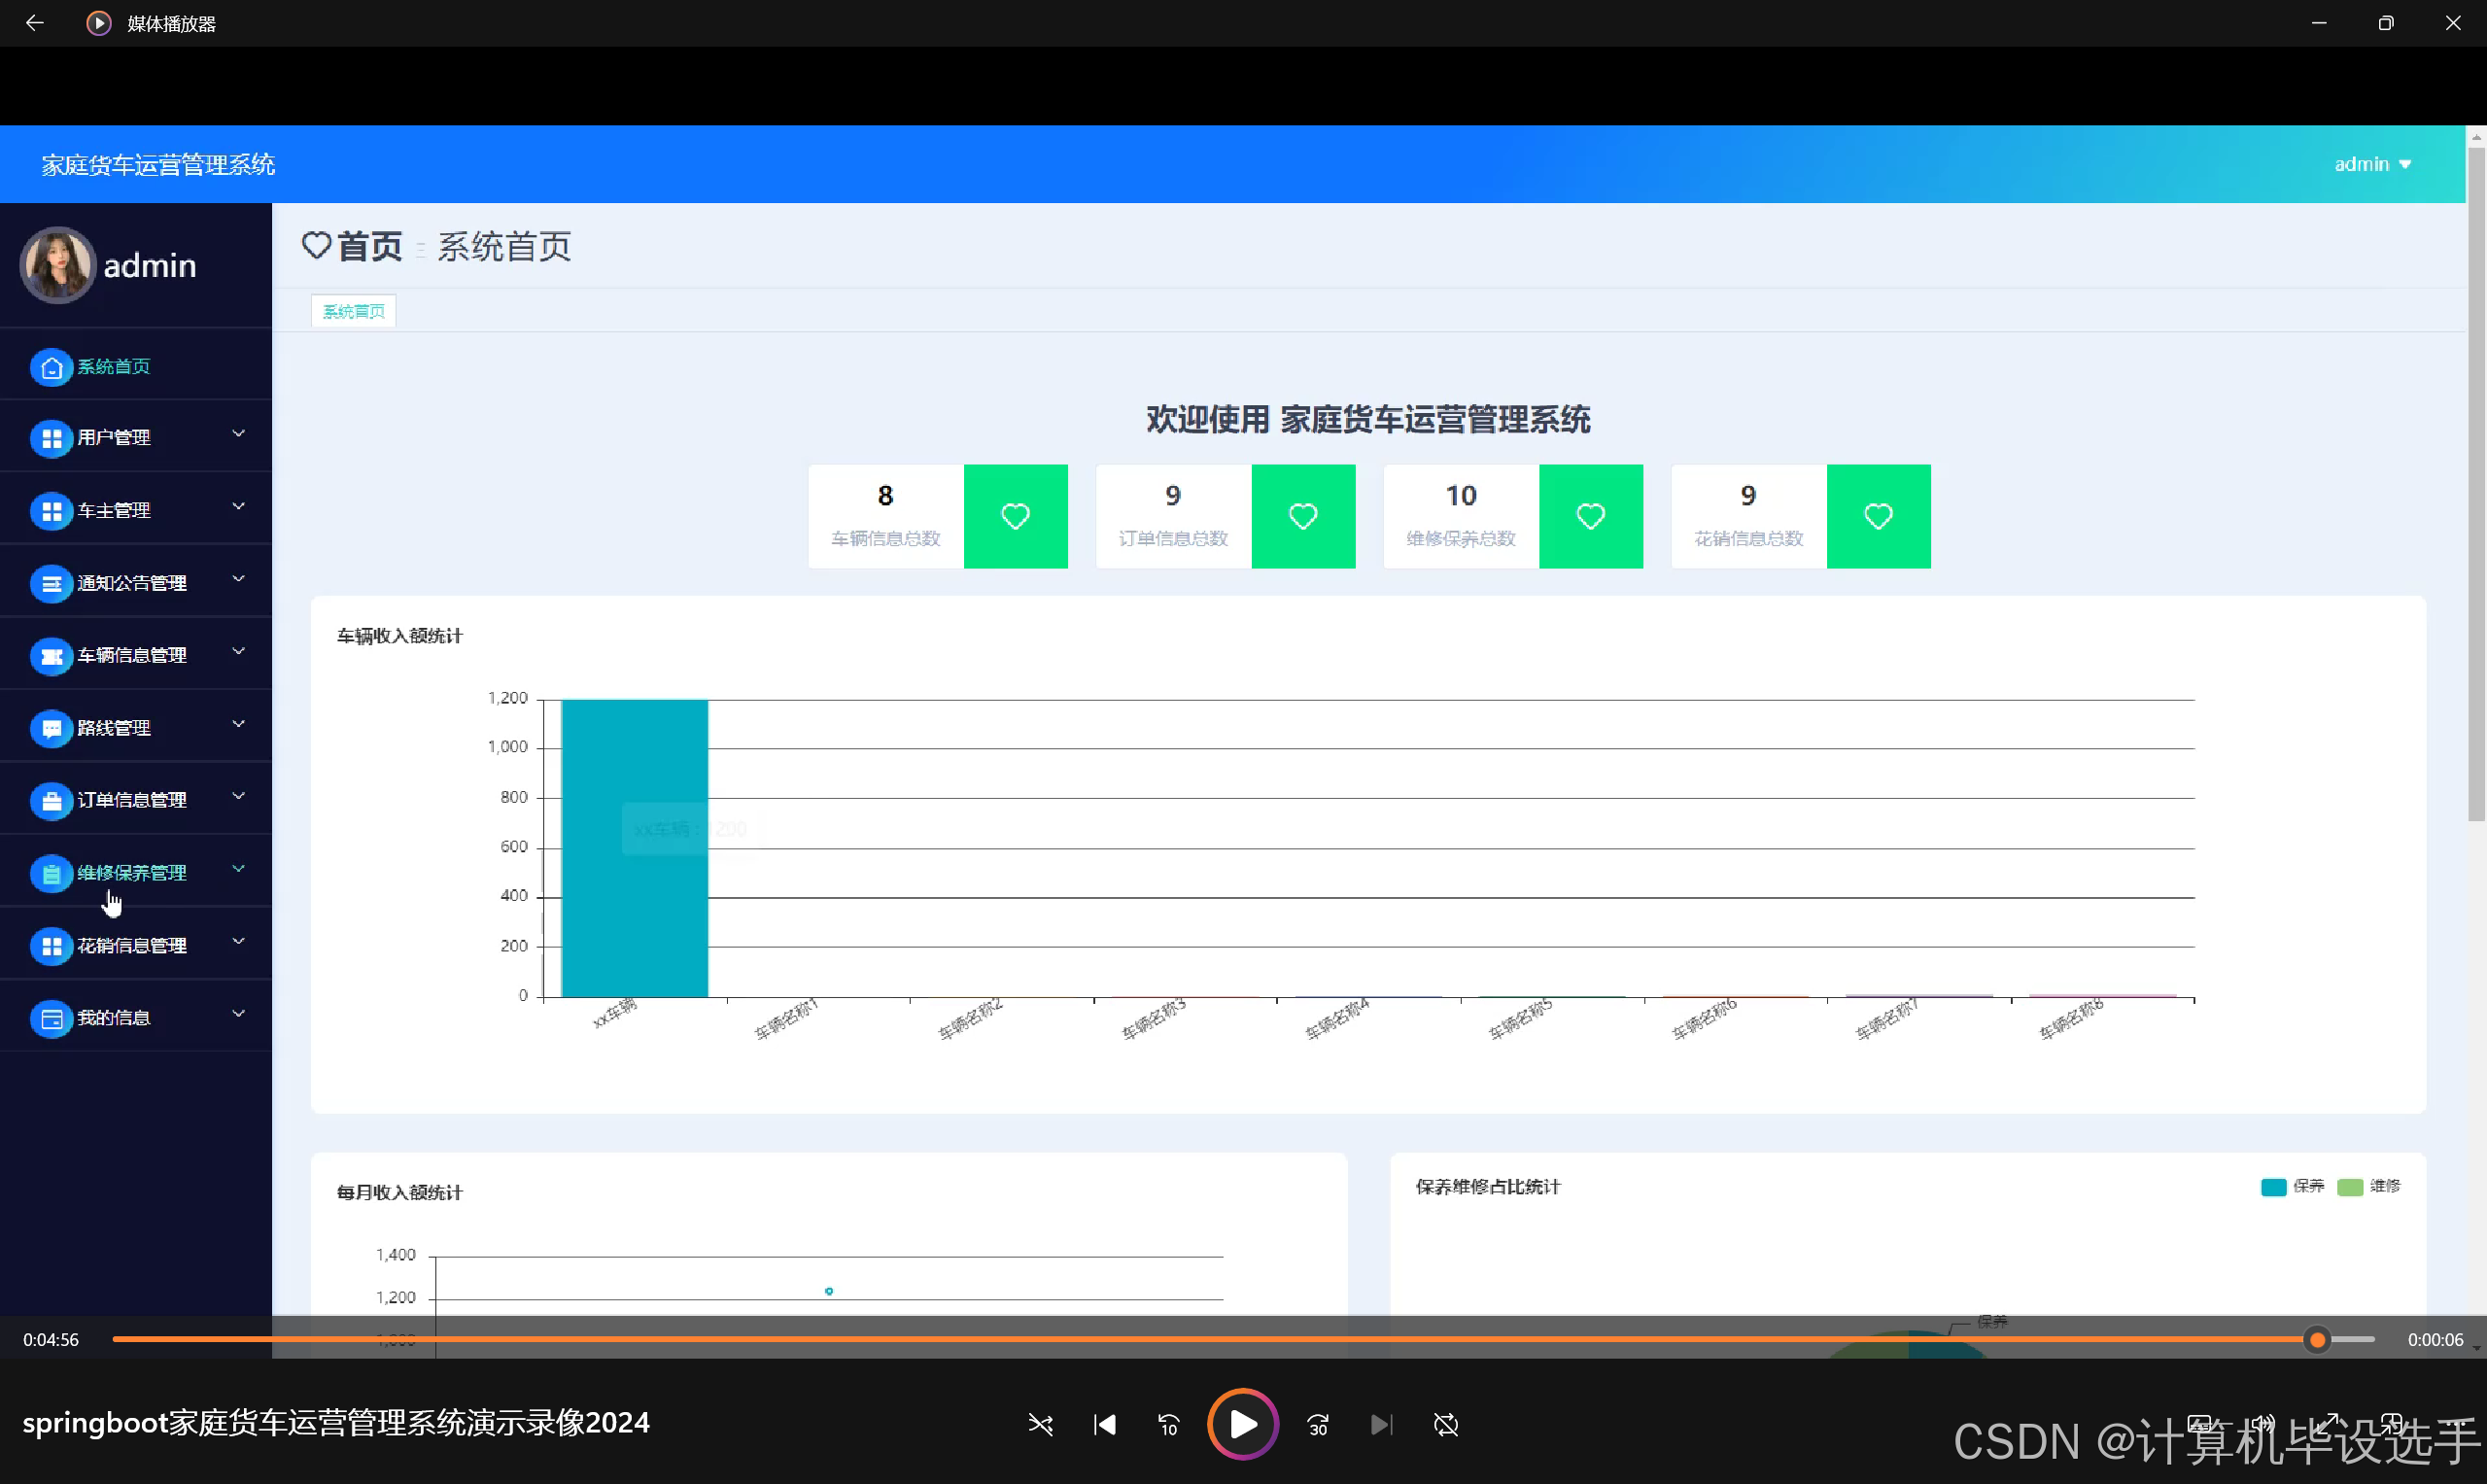Open the 花销信息管理 menu item
Screen dimensions: 2487x1484
[x=131, y=945]
